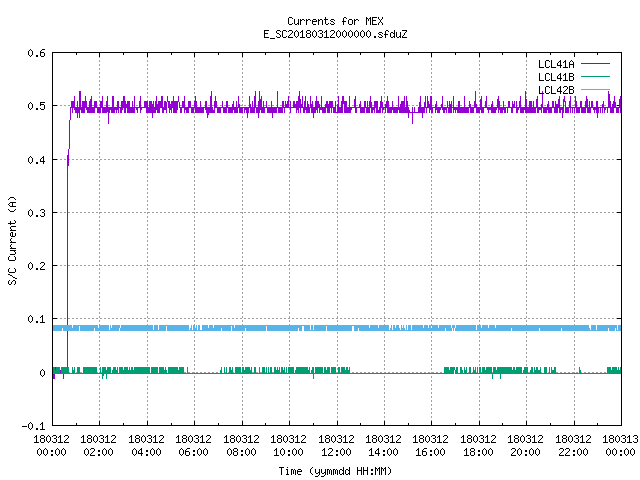The image size is (640, 480).
Task: Click the 180312 20:00 time tick label
Action: click(x=525, y=446)
